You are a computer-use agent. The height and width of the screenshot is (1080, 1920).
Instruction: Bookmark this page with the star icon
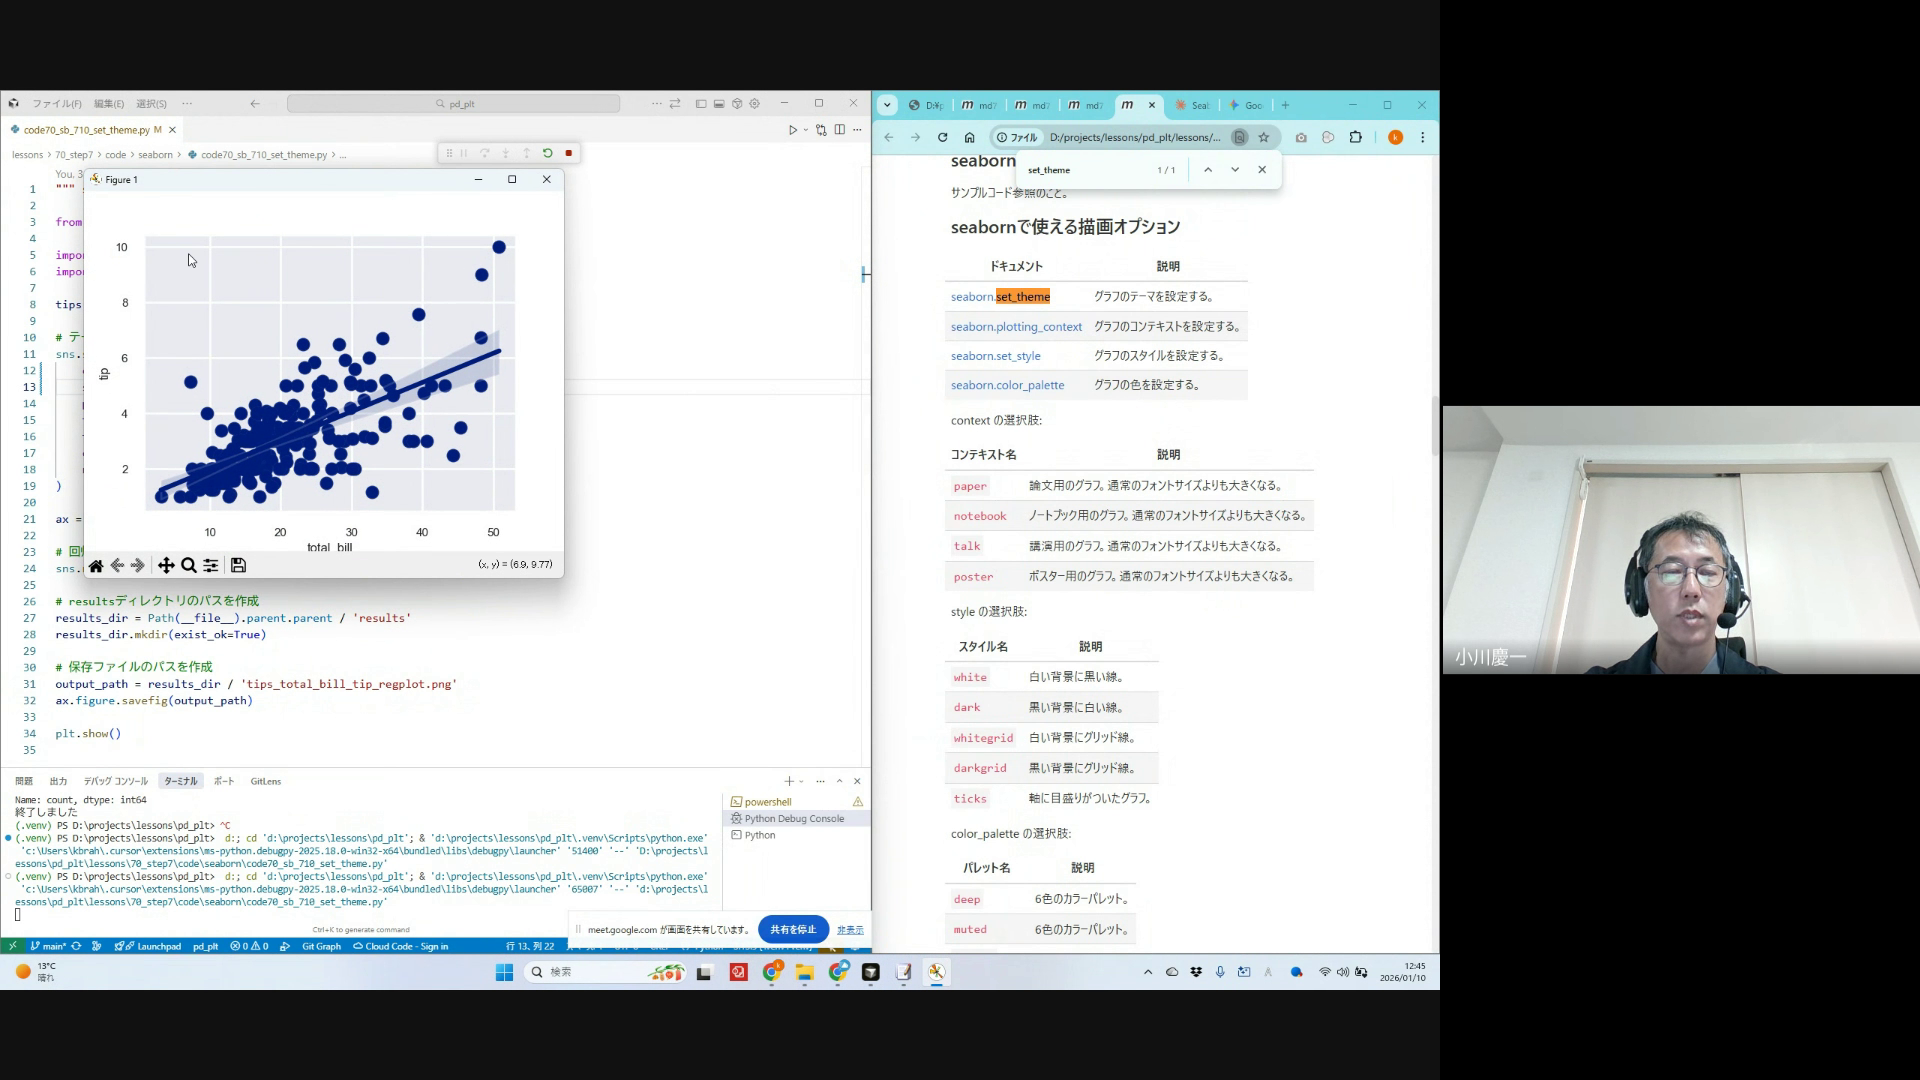pos(1264,138)
